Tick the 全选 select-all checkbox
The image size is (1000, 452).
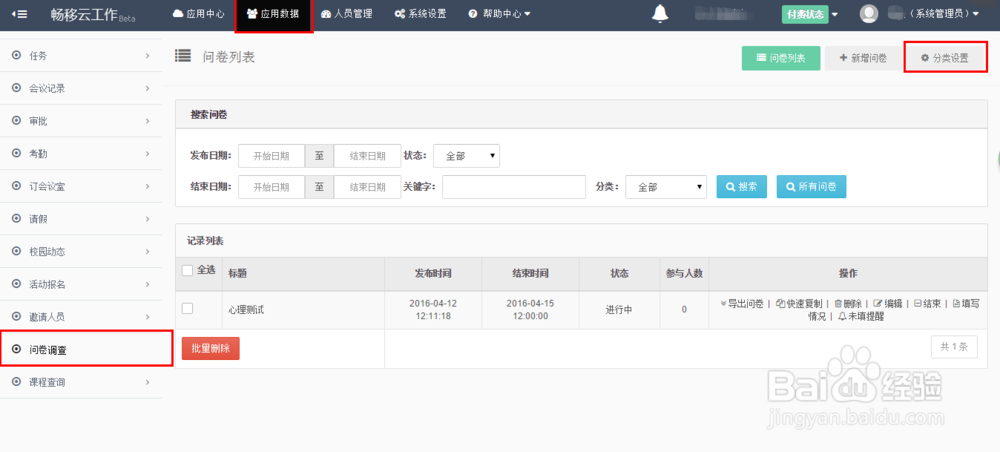tap(188, 270)
